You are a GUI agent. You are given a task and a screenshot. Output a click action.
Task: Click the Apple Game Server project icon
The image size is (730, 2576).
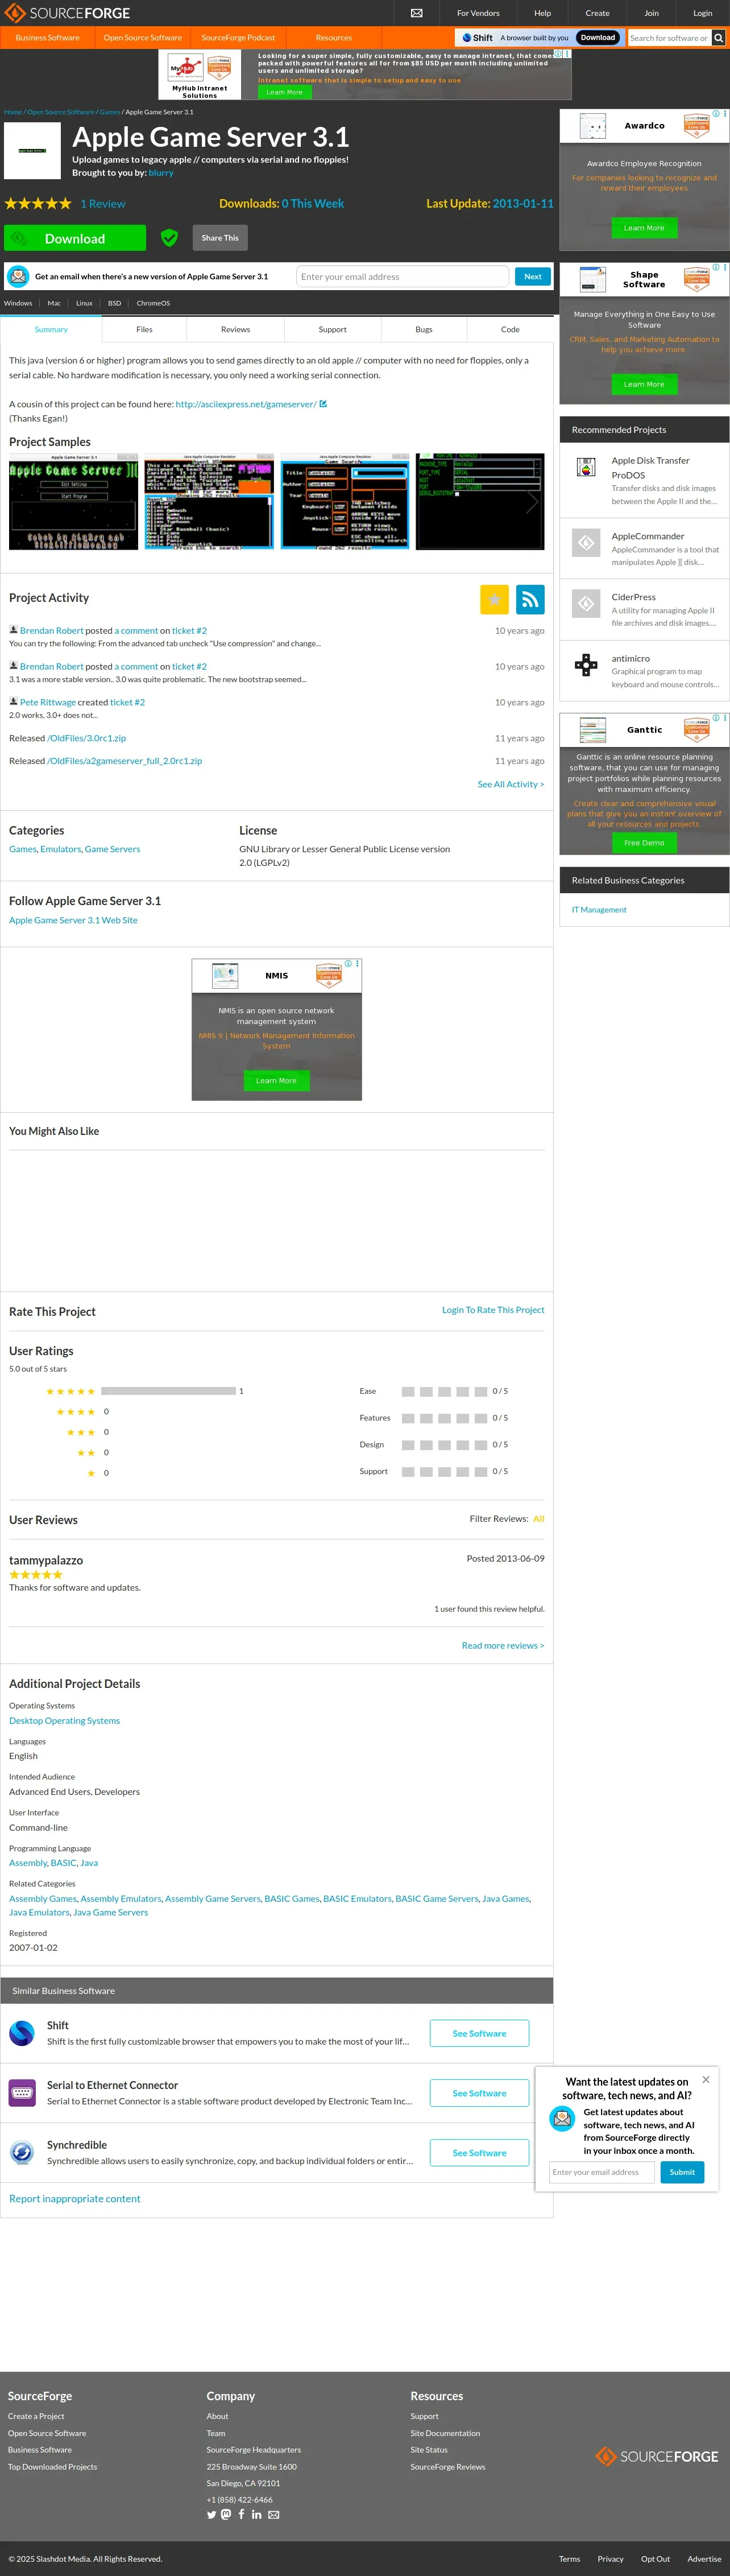(x=33, y=151)
